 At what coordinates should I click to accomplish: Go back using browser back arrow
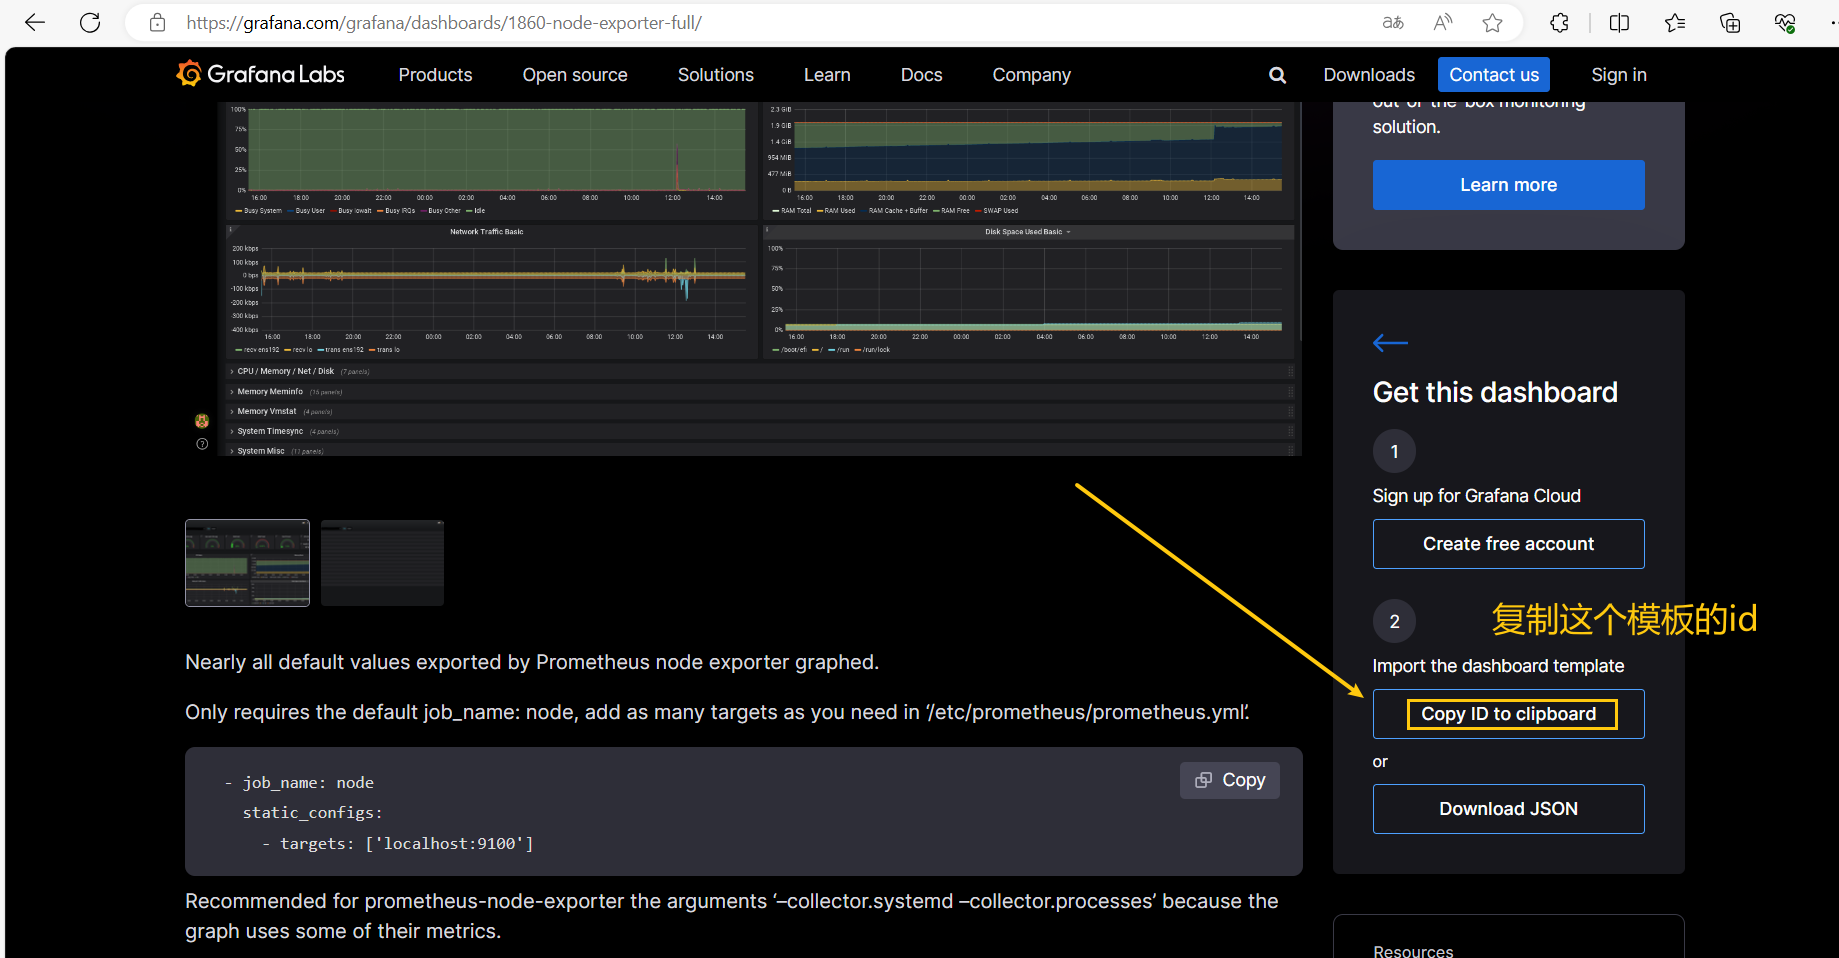pyautogui.click(x=35, y=22)
